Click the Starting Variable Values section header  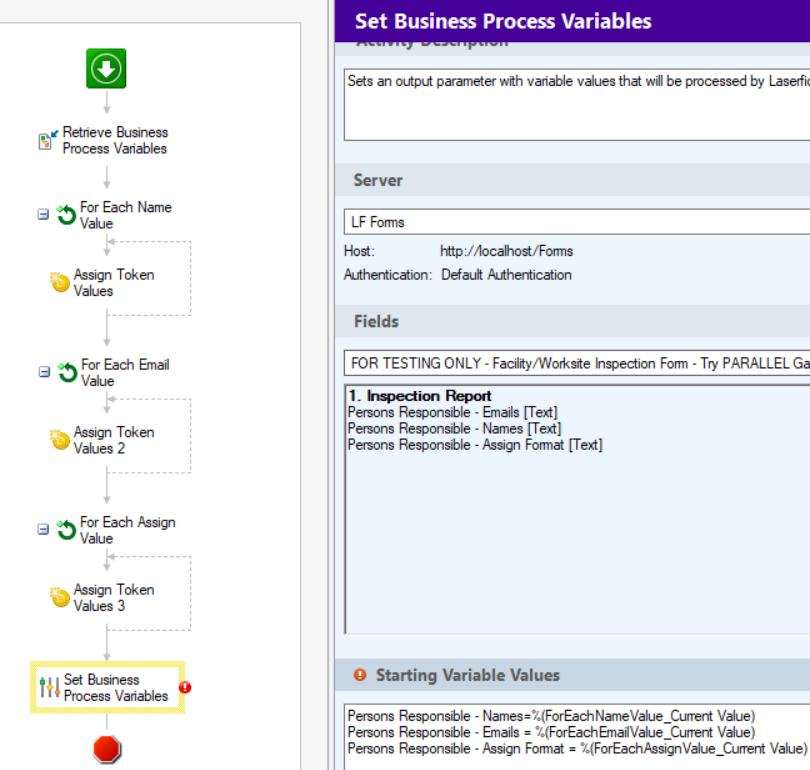click(572, 675)
